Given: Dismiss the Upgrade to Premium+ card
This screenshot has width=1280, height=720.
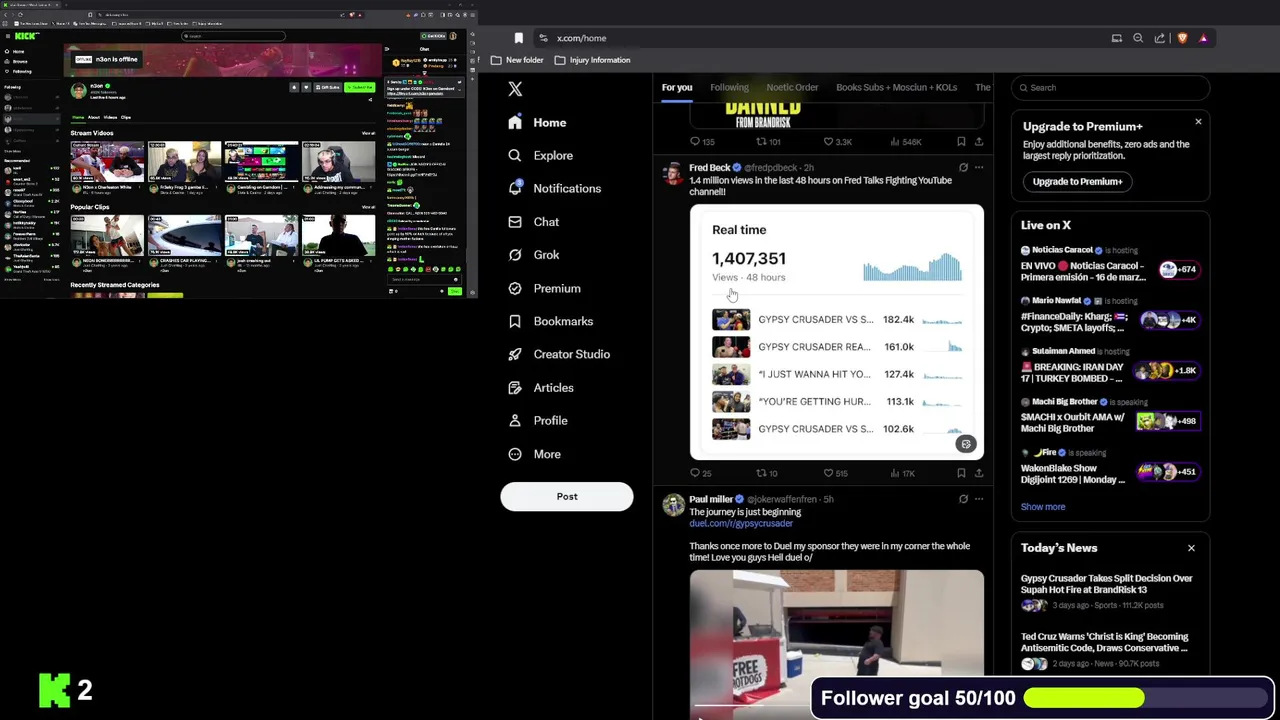Looking at the screenshot, I should pyautogui.click(x=1198, y=122).
